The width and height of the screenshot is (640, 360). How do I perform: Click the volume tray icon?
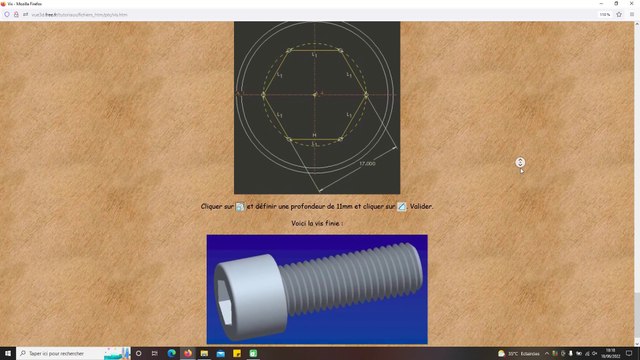[595, 353]
